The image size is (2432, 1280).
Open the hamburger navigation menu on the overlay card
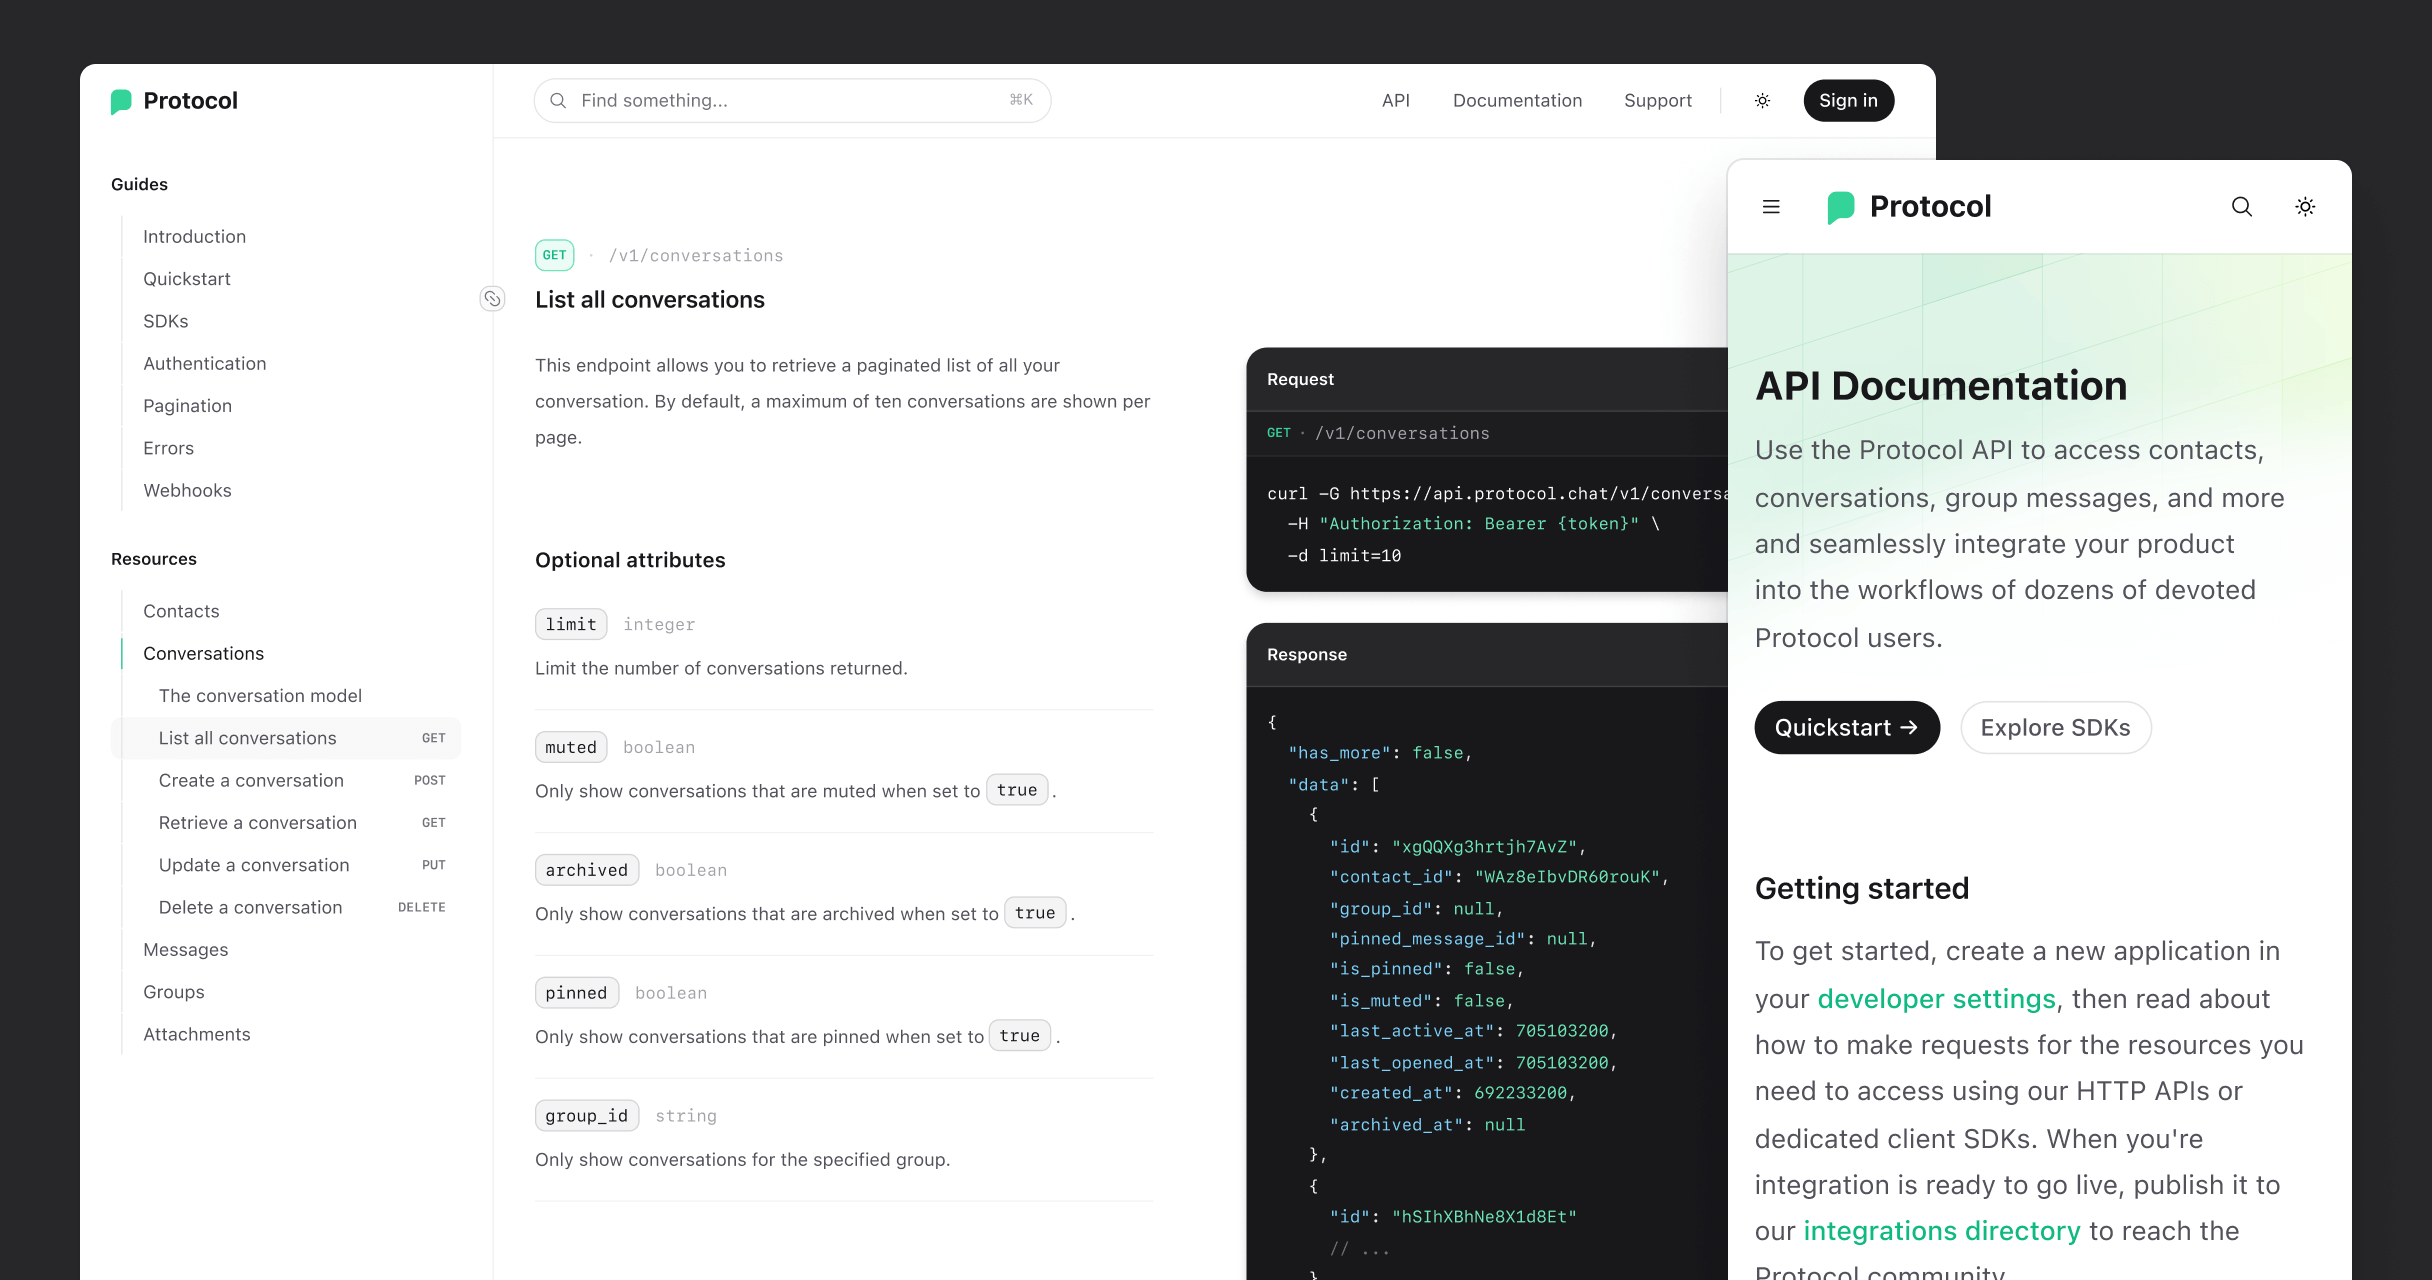point(1771,207)
